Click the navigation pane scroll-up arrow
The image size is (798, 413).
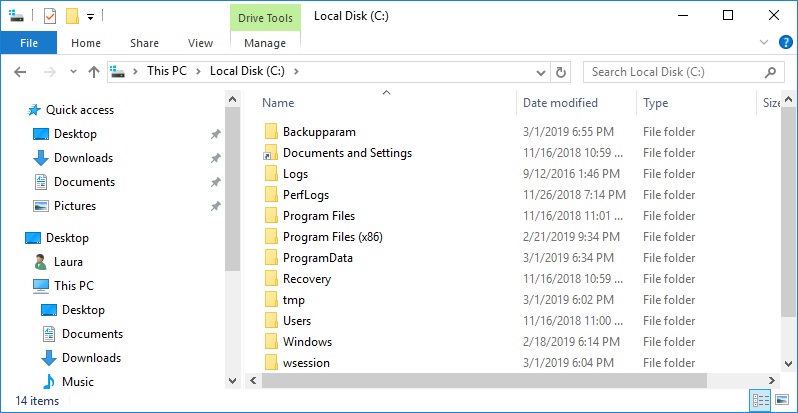pos(232,100)
